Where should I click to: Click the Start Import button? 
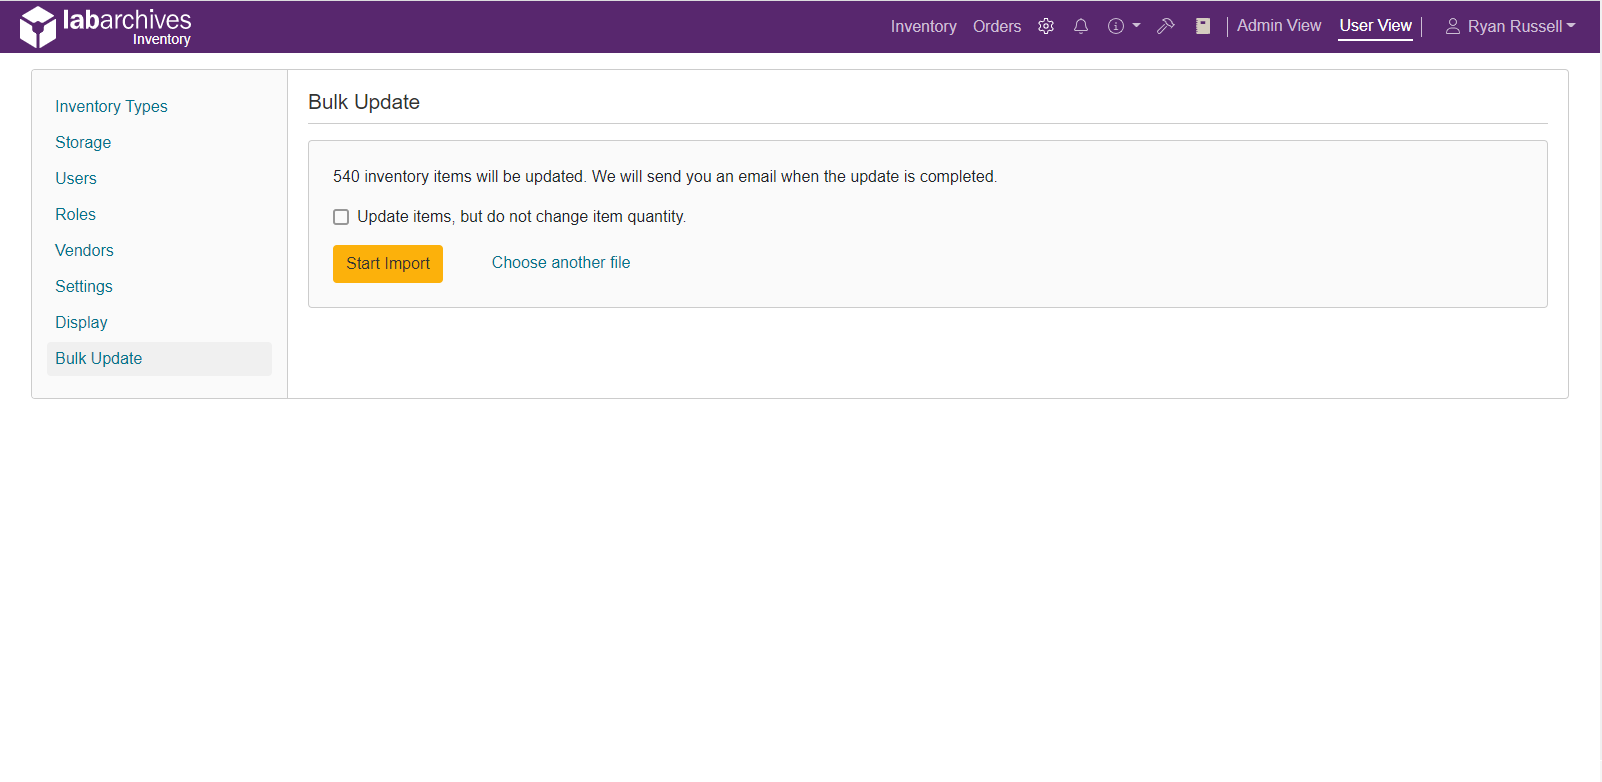(x=388, y=264)
